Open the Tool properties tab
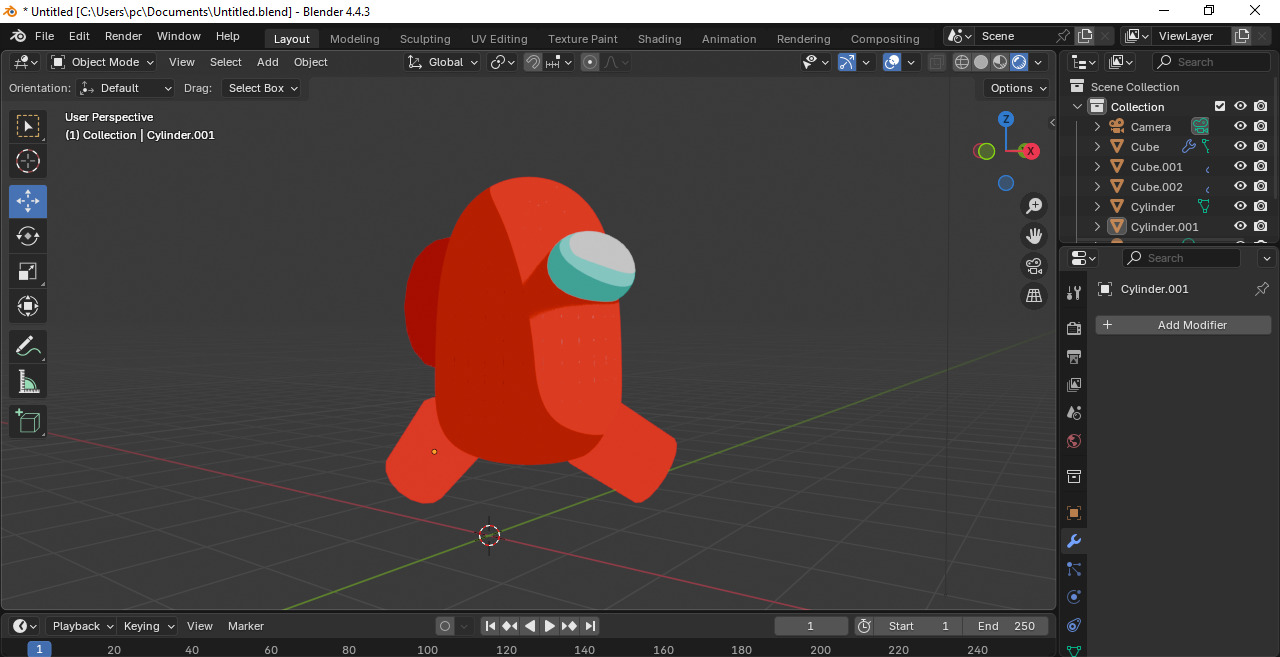The height and width of the screenshot is (657, 1280). pyautogui.click(x=1074, y=293)
